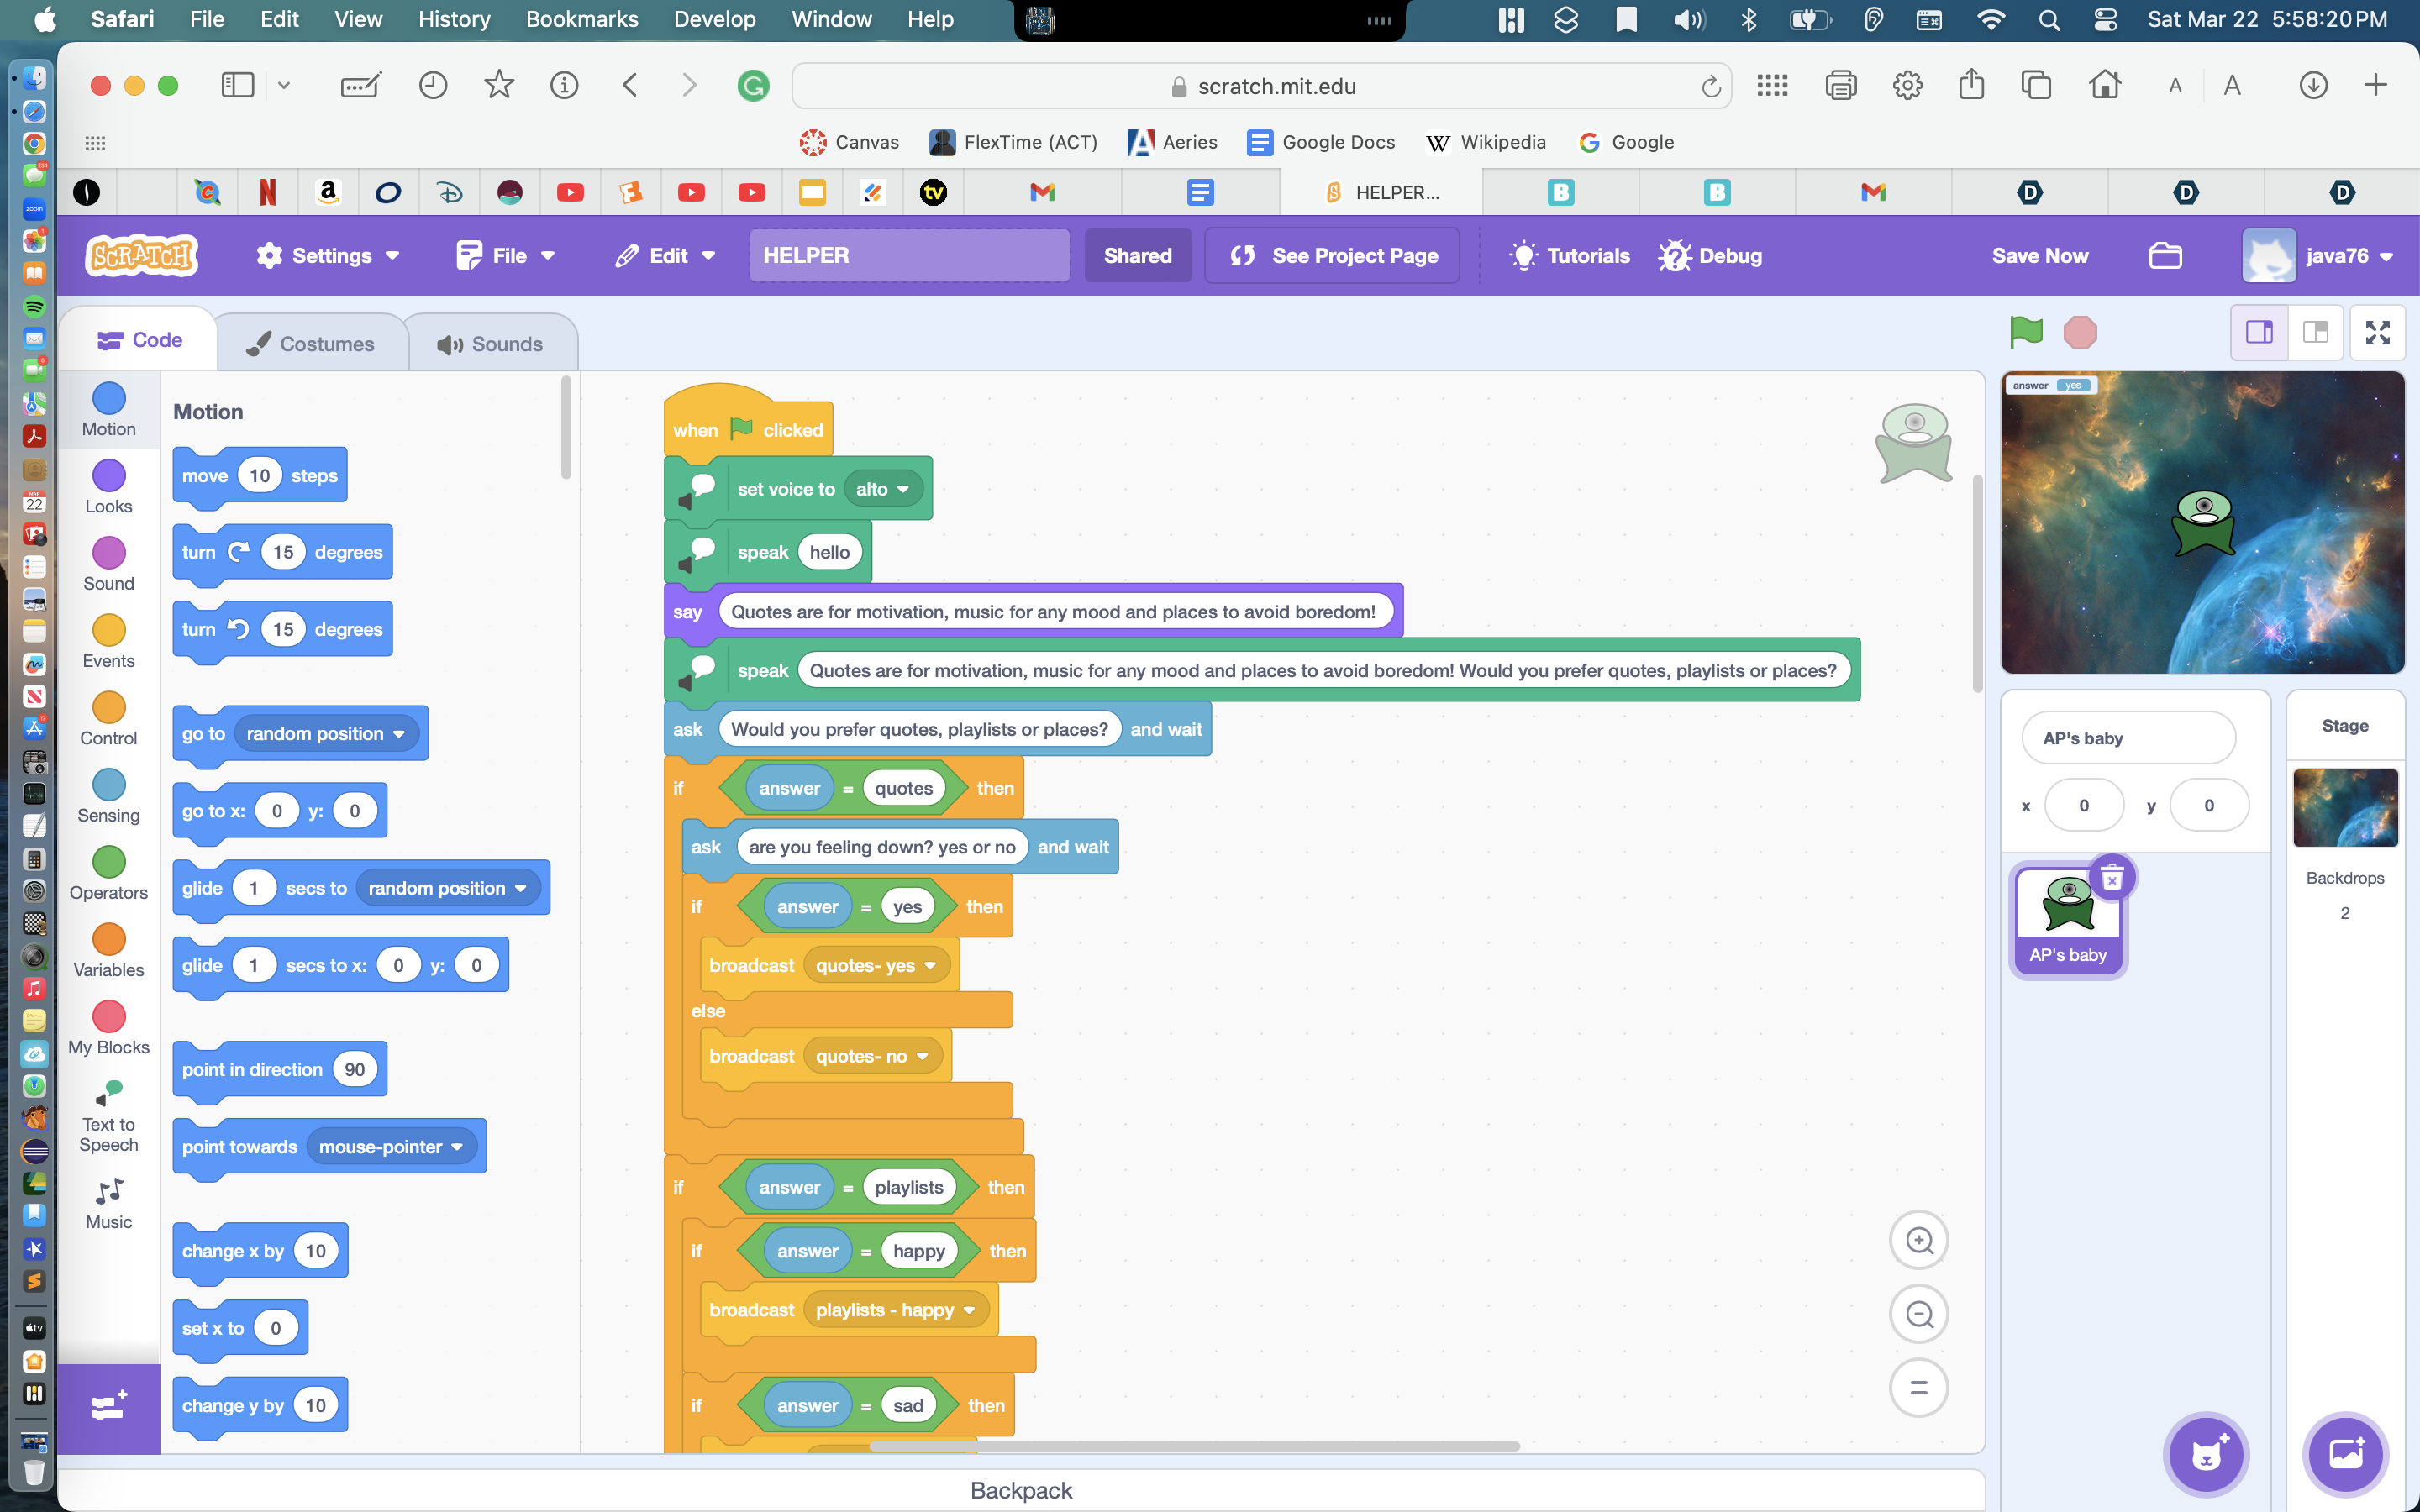
Task: Click See Project Page button
Action: (x=1333, y=256)
